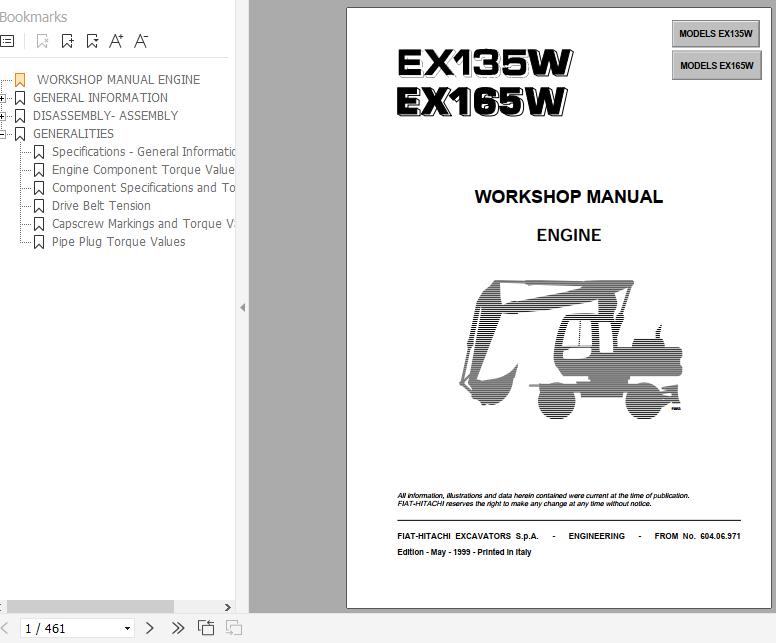Open Component Specifications and Torque bookmark
Screen dimensions: 776x643
tap(144, 188)
